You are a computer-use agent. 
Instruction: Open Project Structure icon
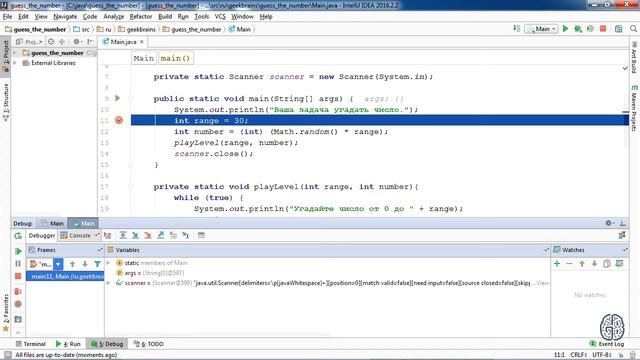coord(619,29)
